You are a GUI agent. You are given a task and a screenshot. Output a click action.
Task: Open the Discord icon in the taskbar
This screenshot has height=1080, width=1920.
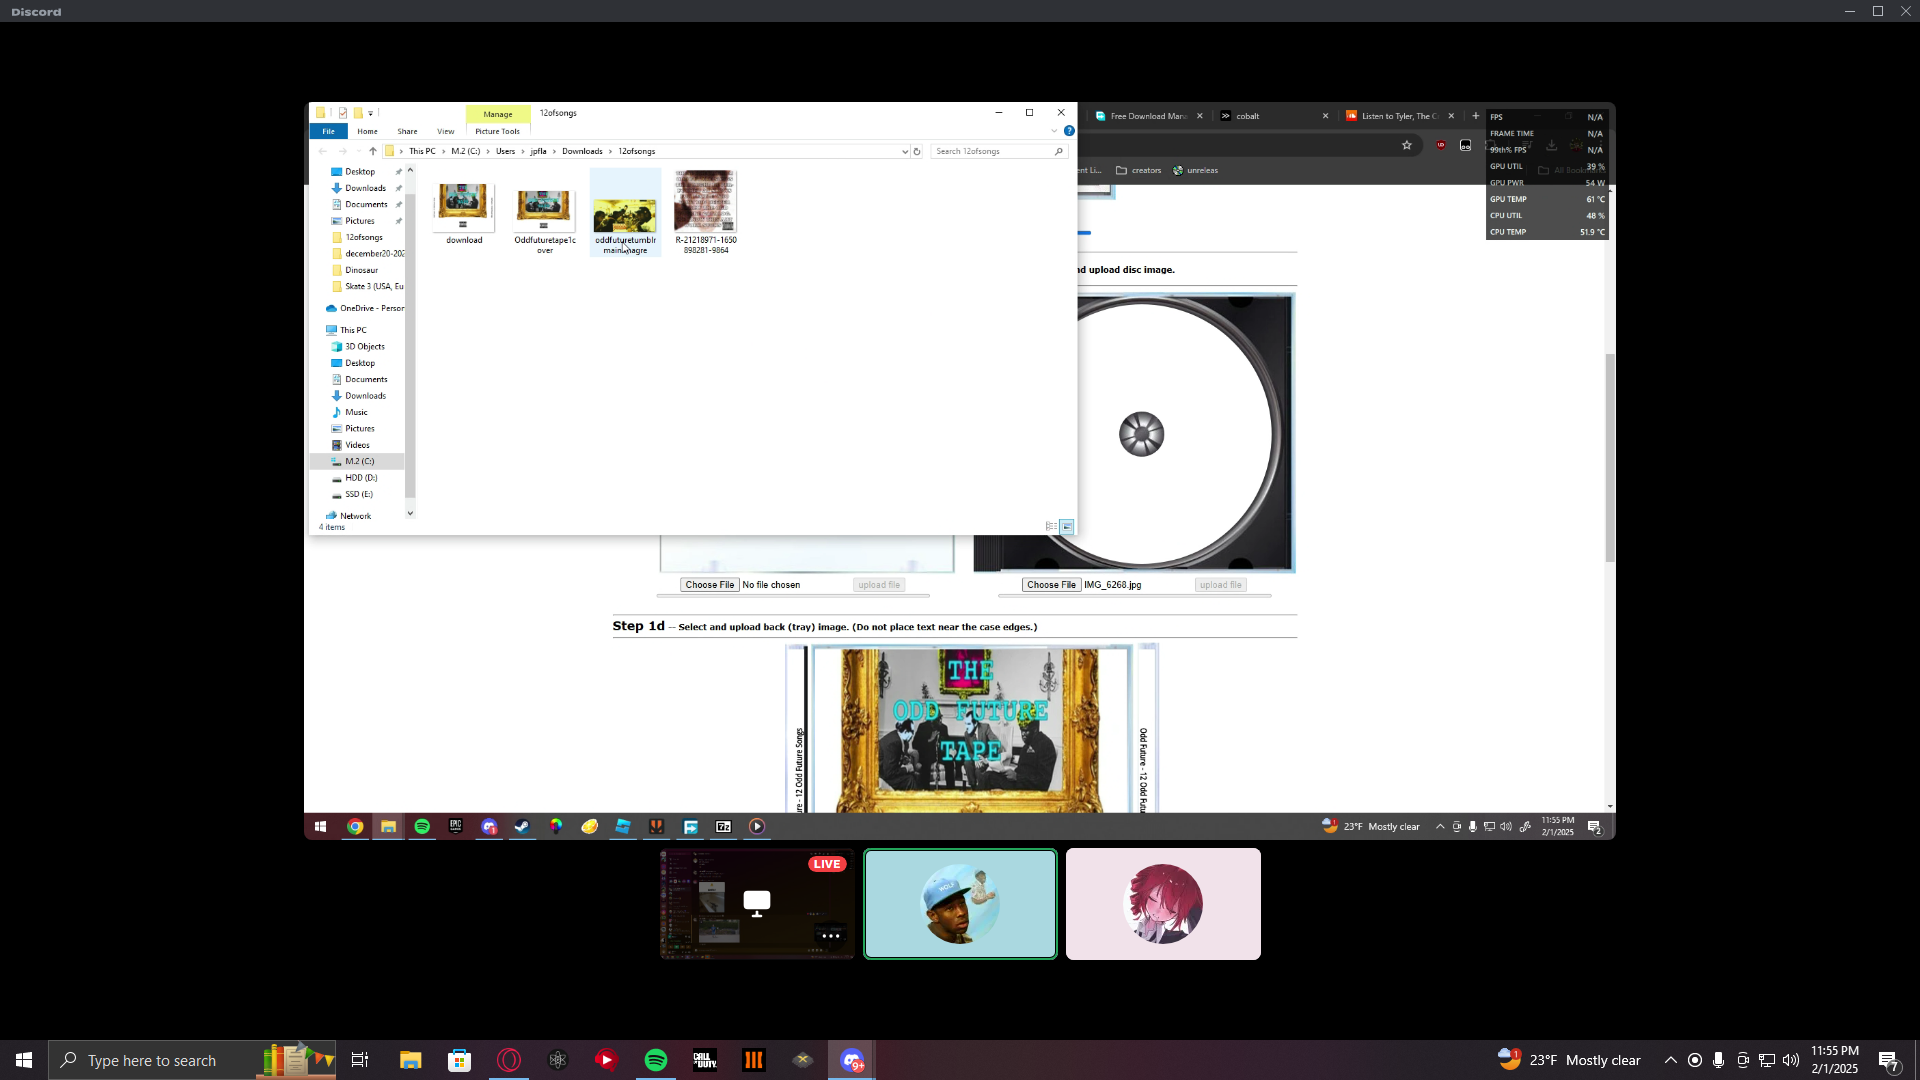851,1060
